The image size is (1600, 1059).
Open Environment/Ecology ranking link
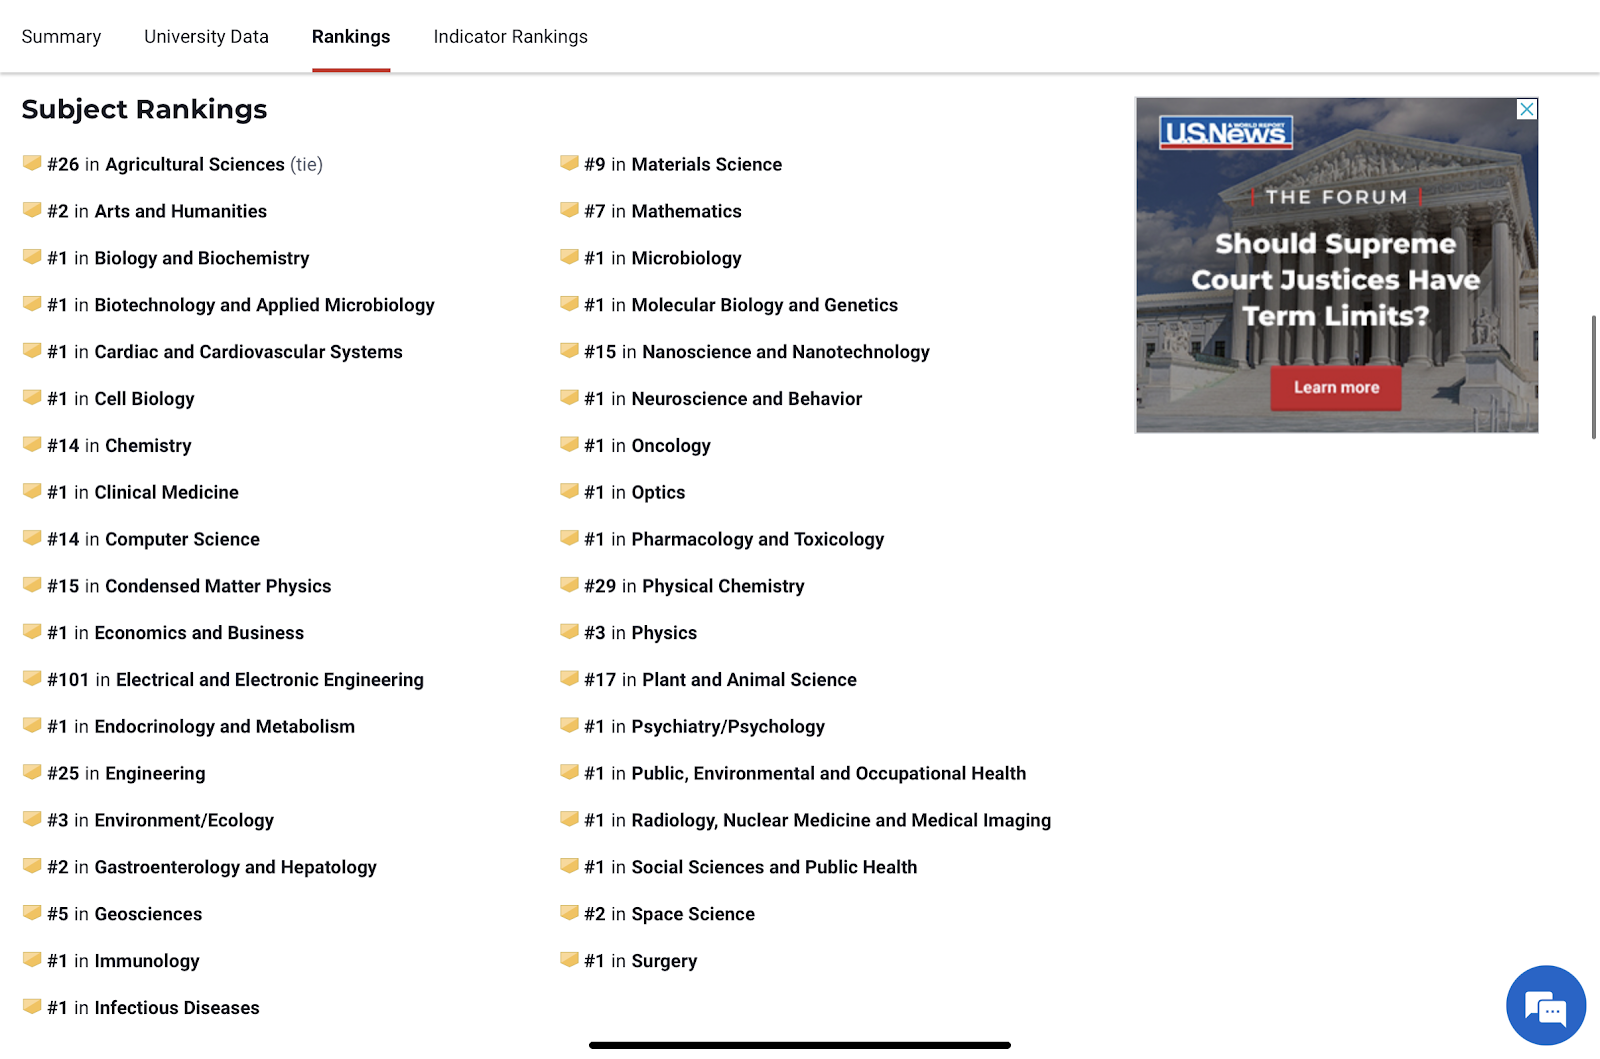click(x=184, y=821)
